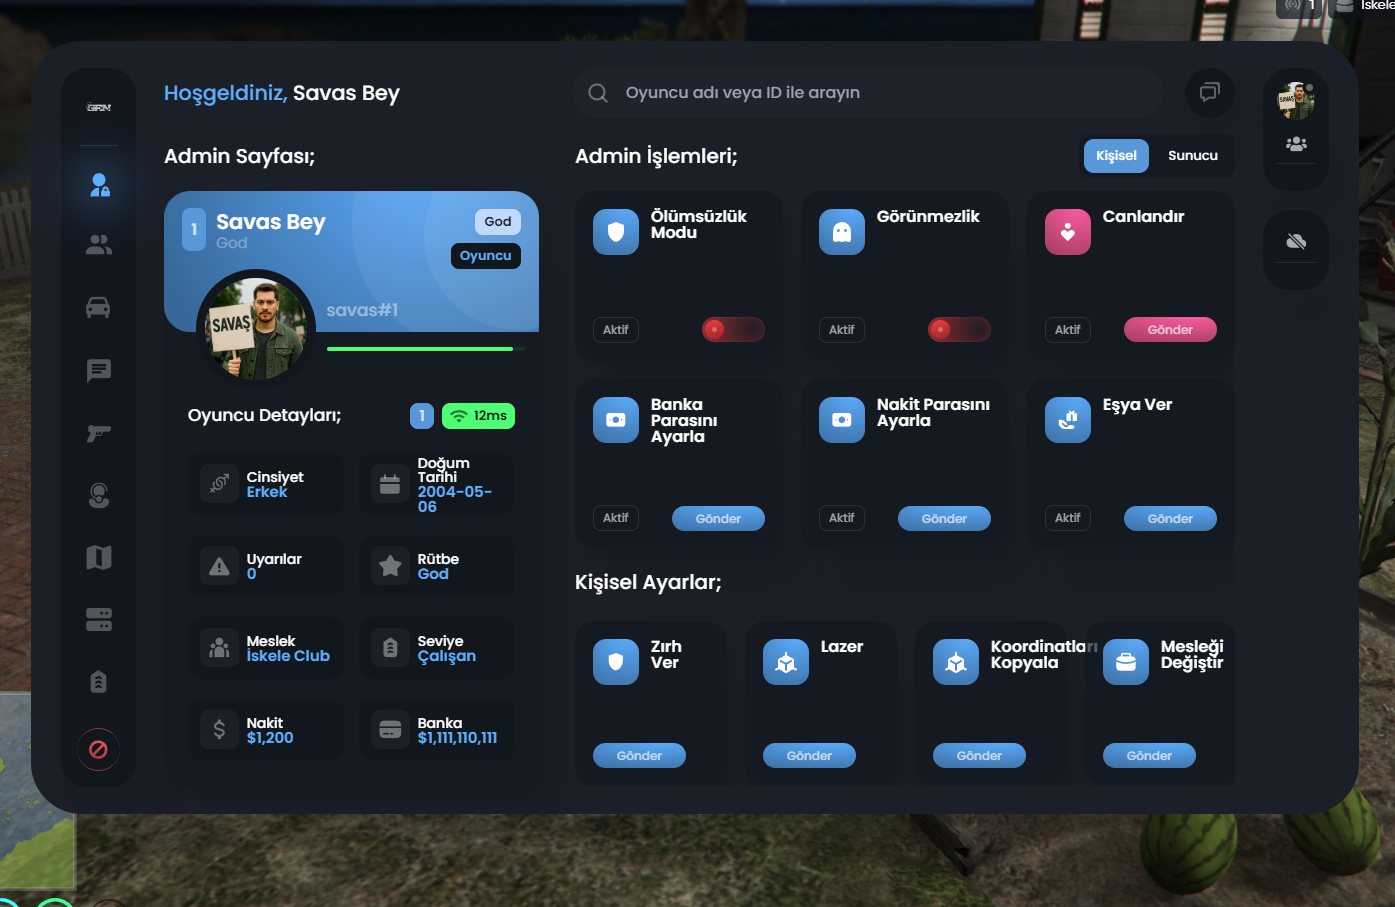
Task: Click the green progress bar under savas#1
Action: click(x=425, y=349)
